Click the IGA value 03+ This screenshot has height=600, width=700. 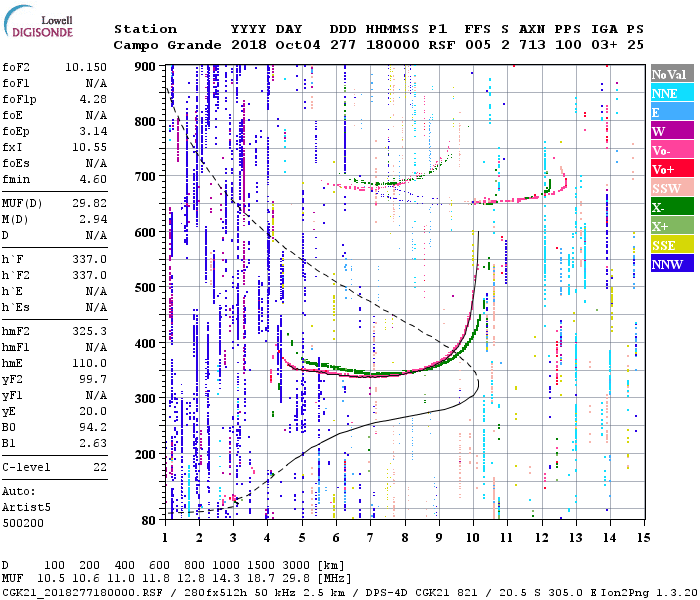pyautogui.click(x=604, y=45)
